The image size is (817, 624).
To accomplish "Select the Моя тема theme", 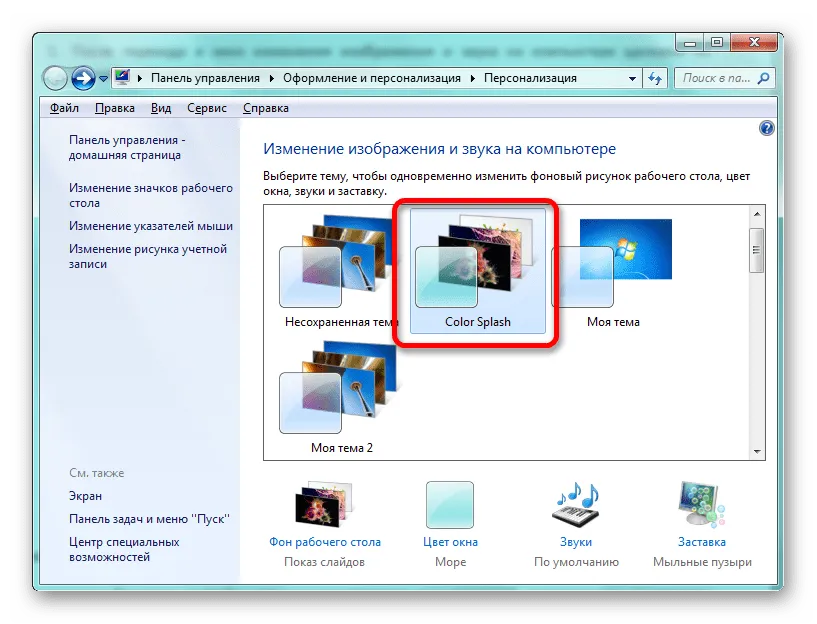I will (613, 271).
